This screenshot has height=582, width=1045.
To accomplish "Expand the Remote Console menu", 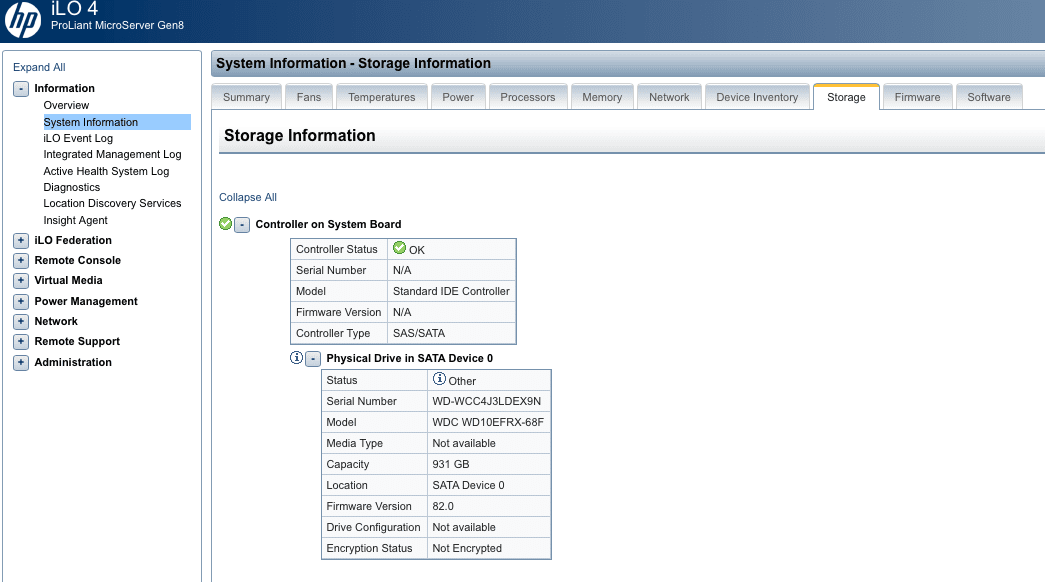I will click(21, 261).
